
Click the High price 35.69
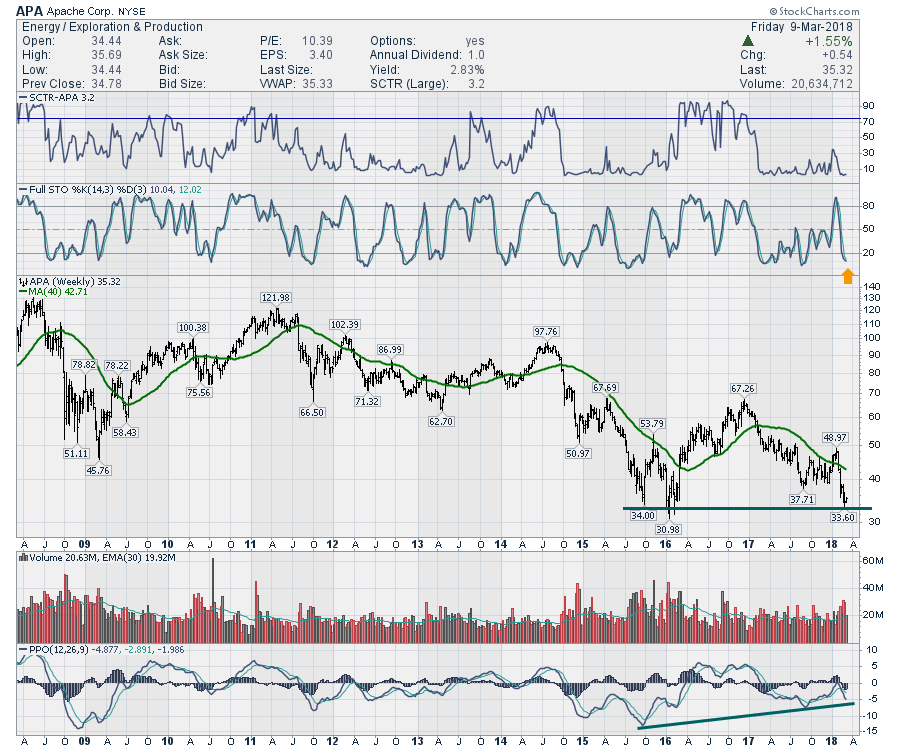[x=106, y=55]
